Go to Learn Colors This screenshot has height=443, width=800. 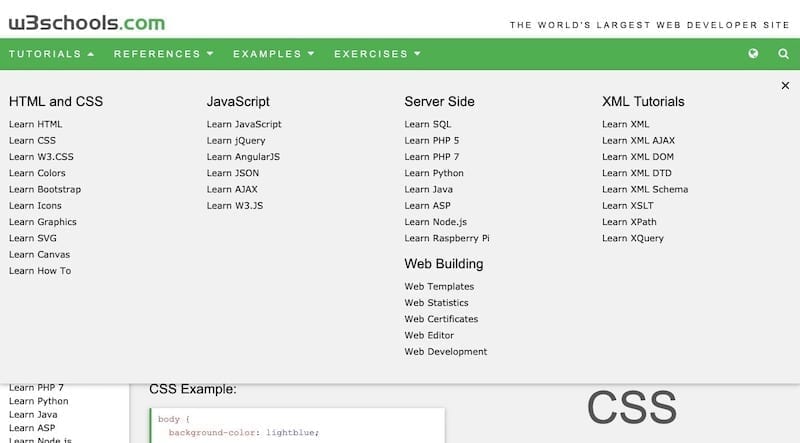pos(37,173)
